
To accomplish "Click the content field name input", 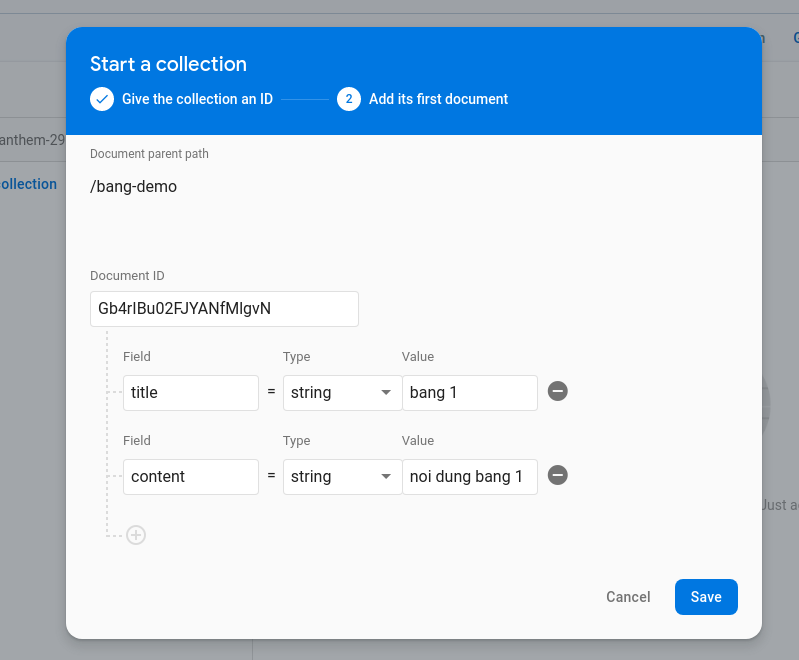I will pyautogui.click(x=190, y=477).
